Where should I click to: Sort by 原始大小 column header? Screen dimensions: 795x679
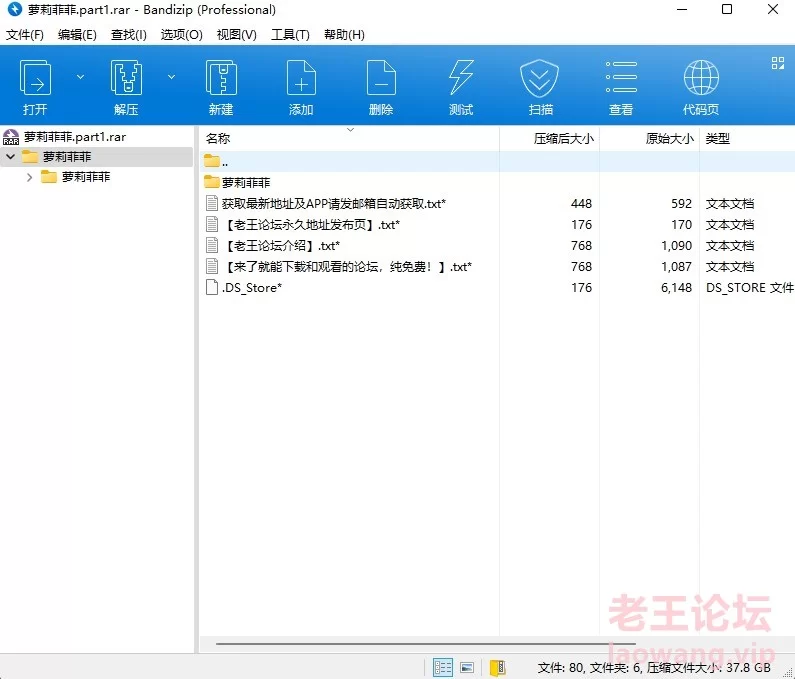[669, 138]
